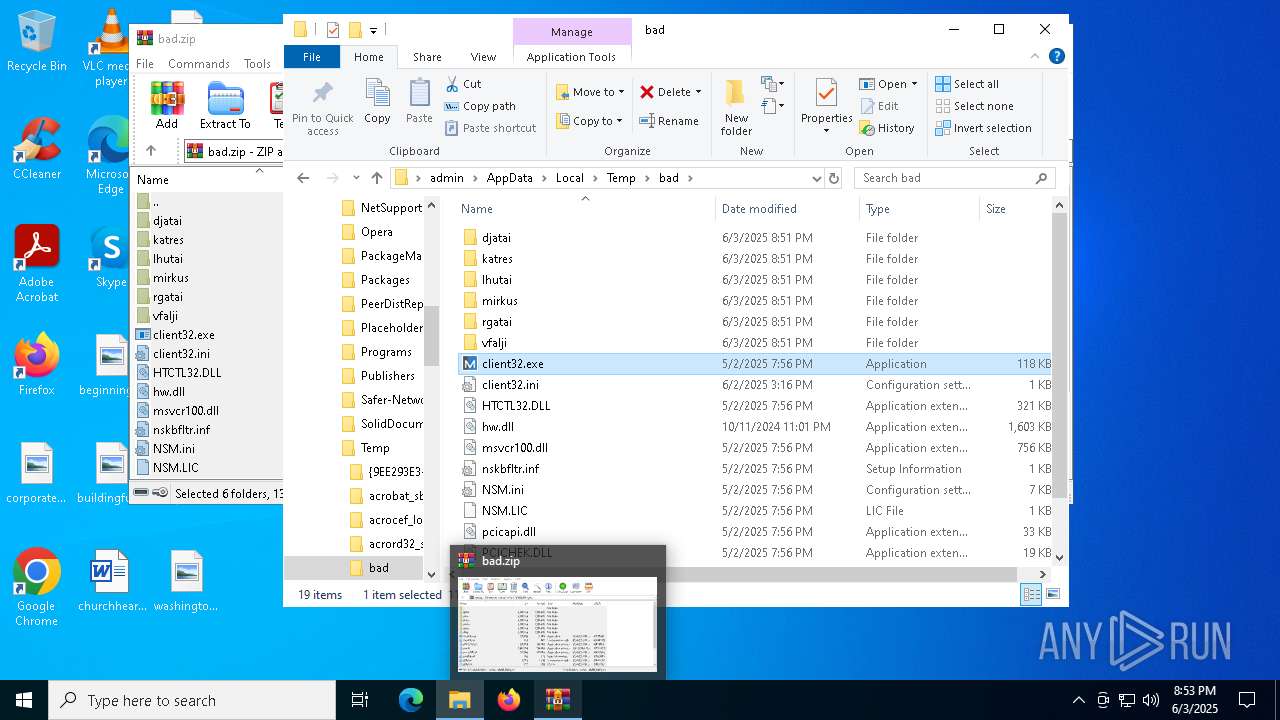Switch to details view button

pos(1031,594)
